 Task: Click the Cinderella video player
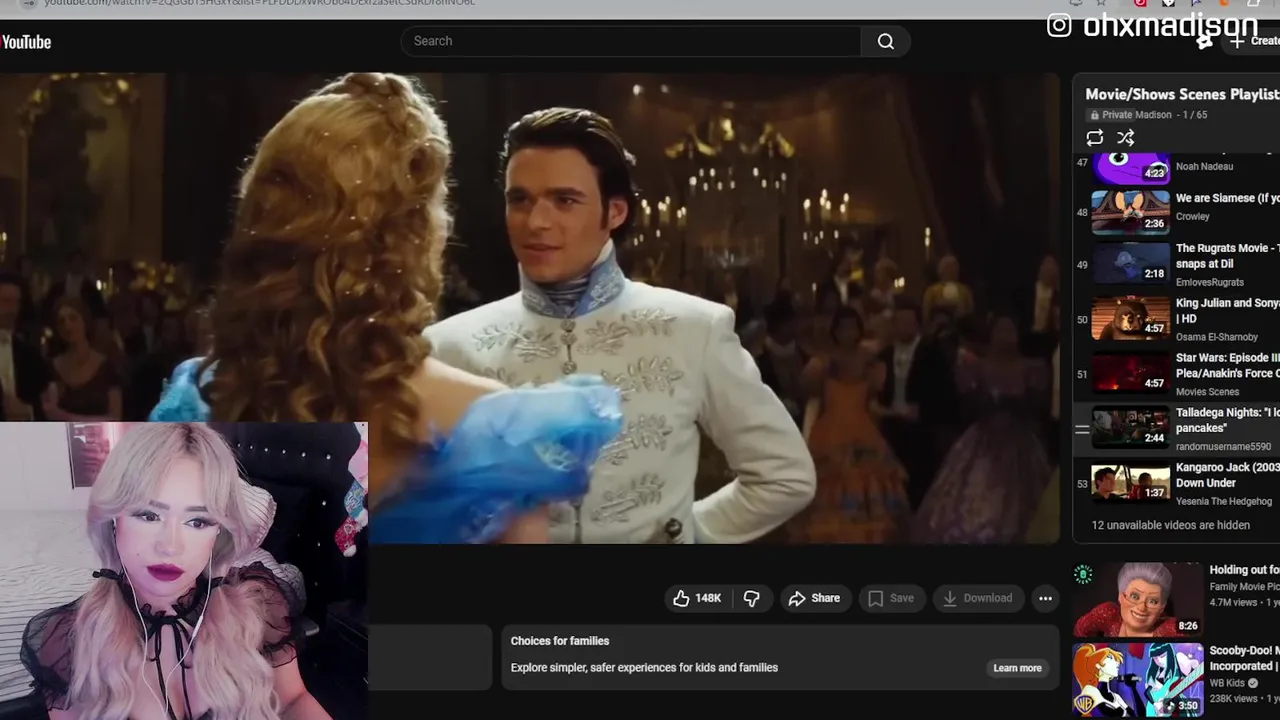click(x=529, y=308)
